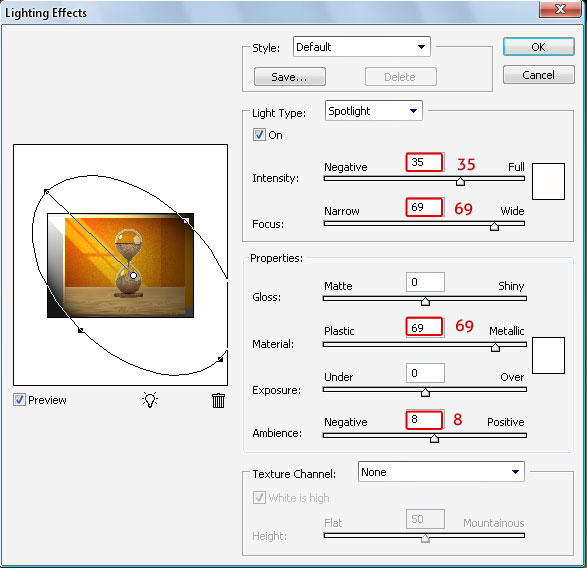Click the Intensity slider thumb

click(460, 182)
